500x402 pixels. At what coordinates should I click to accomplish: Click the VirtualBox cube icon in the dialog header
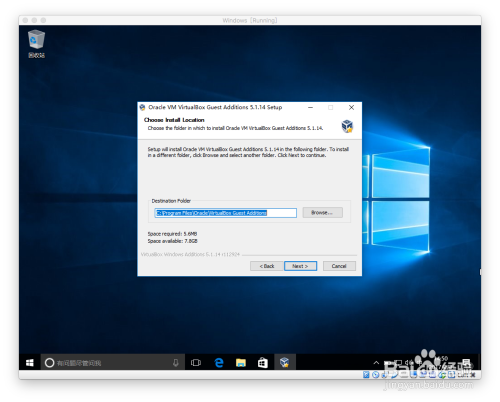coord(347,126)
